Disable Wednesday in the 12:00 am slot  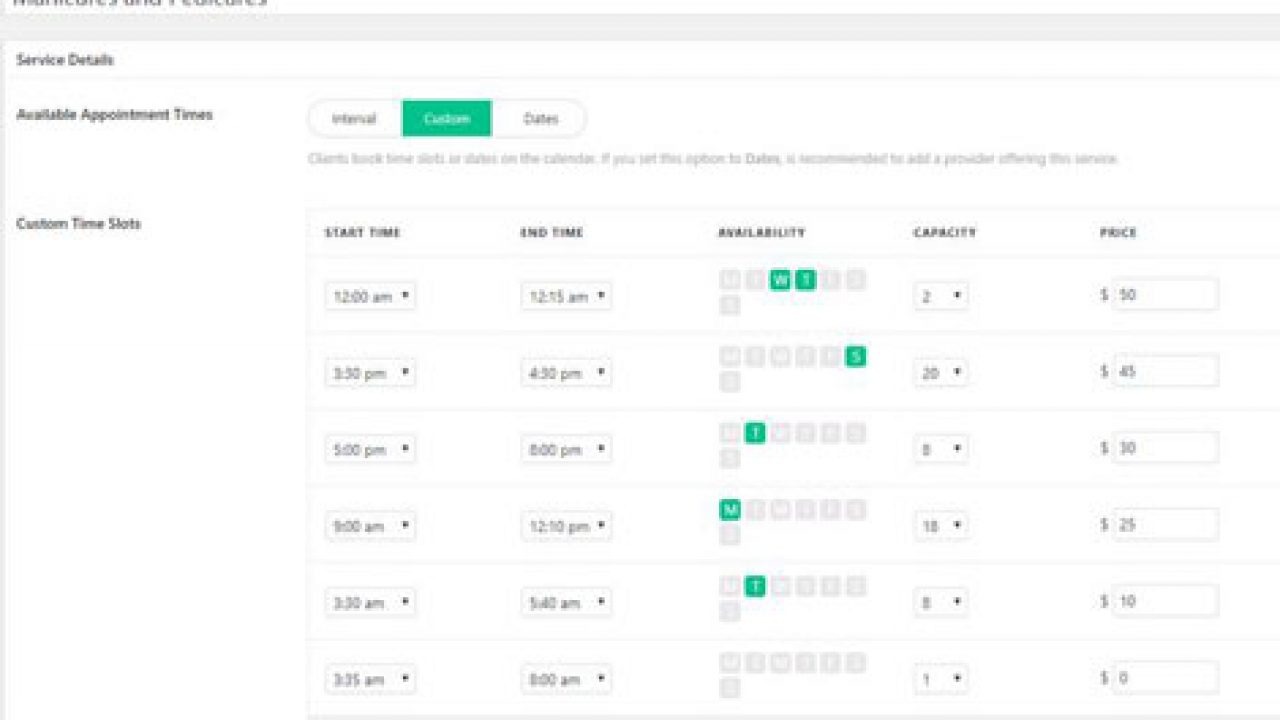tap(780, 280)
